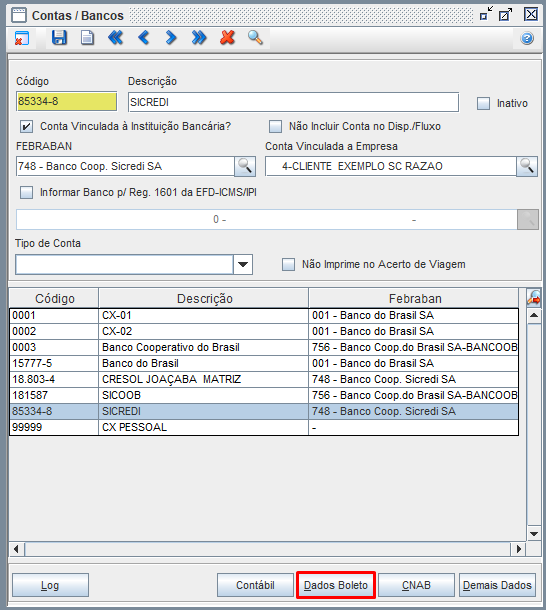546x610 pixels.
Task: Click the Dados Boleto button
Action: pos(336,585)
